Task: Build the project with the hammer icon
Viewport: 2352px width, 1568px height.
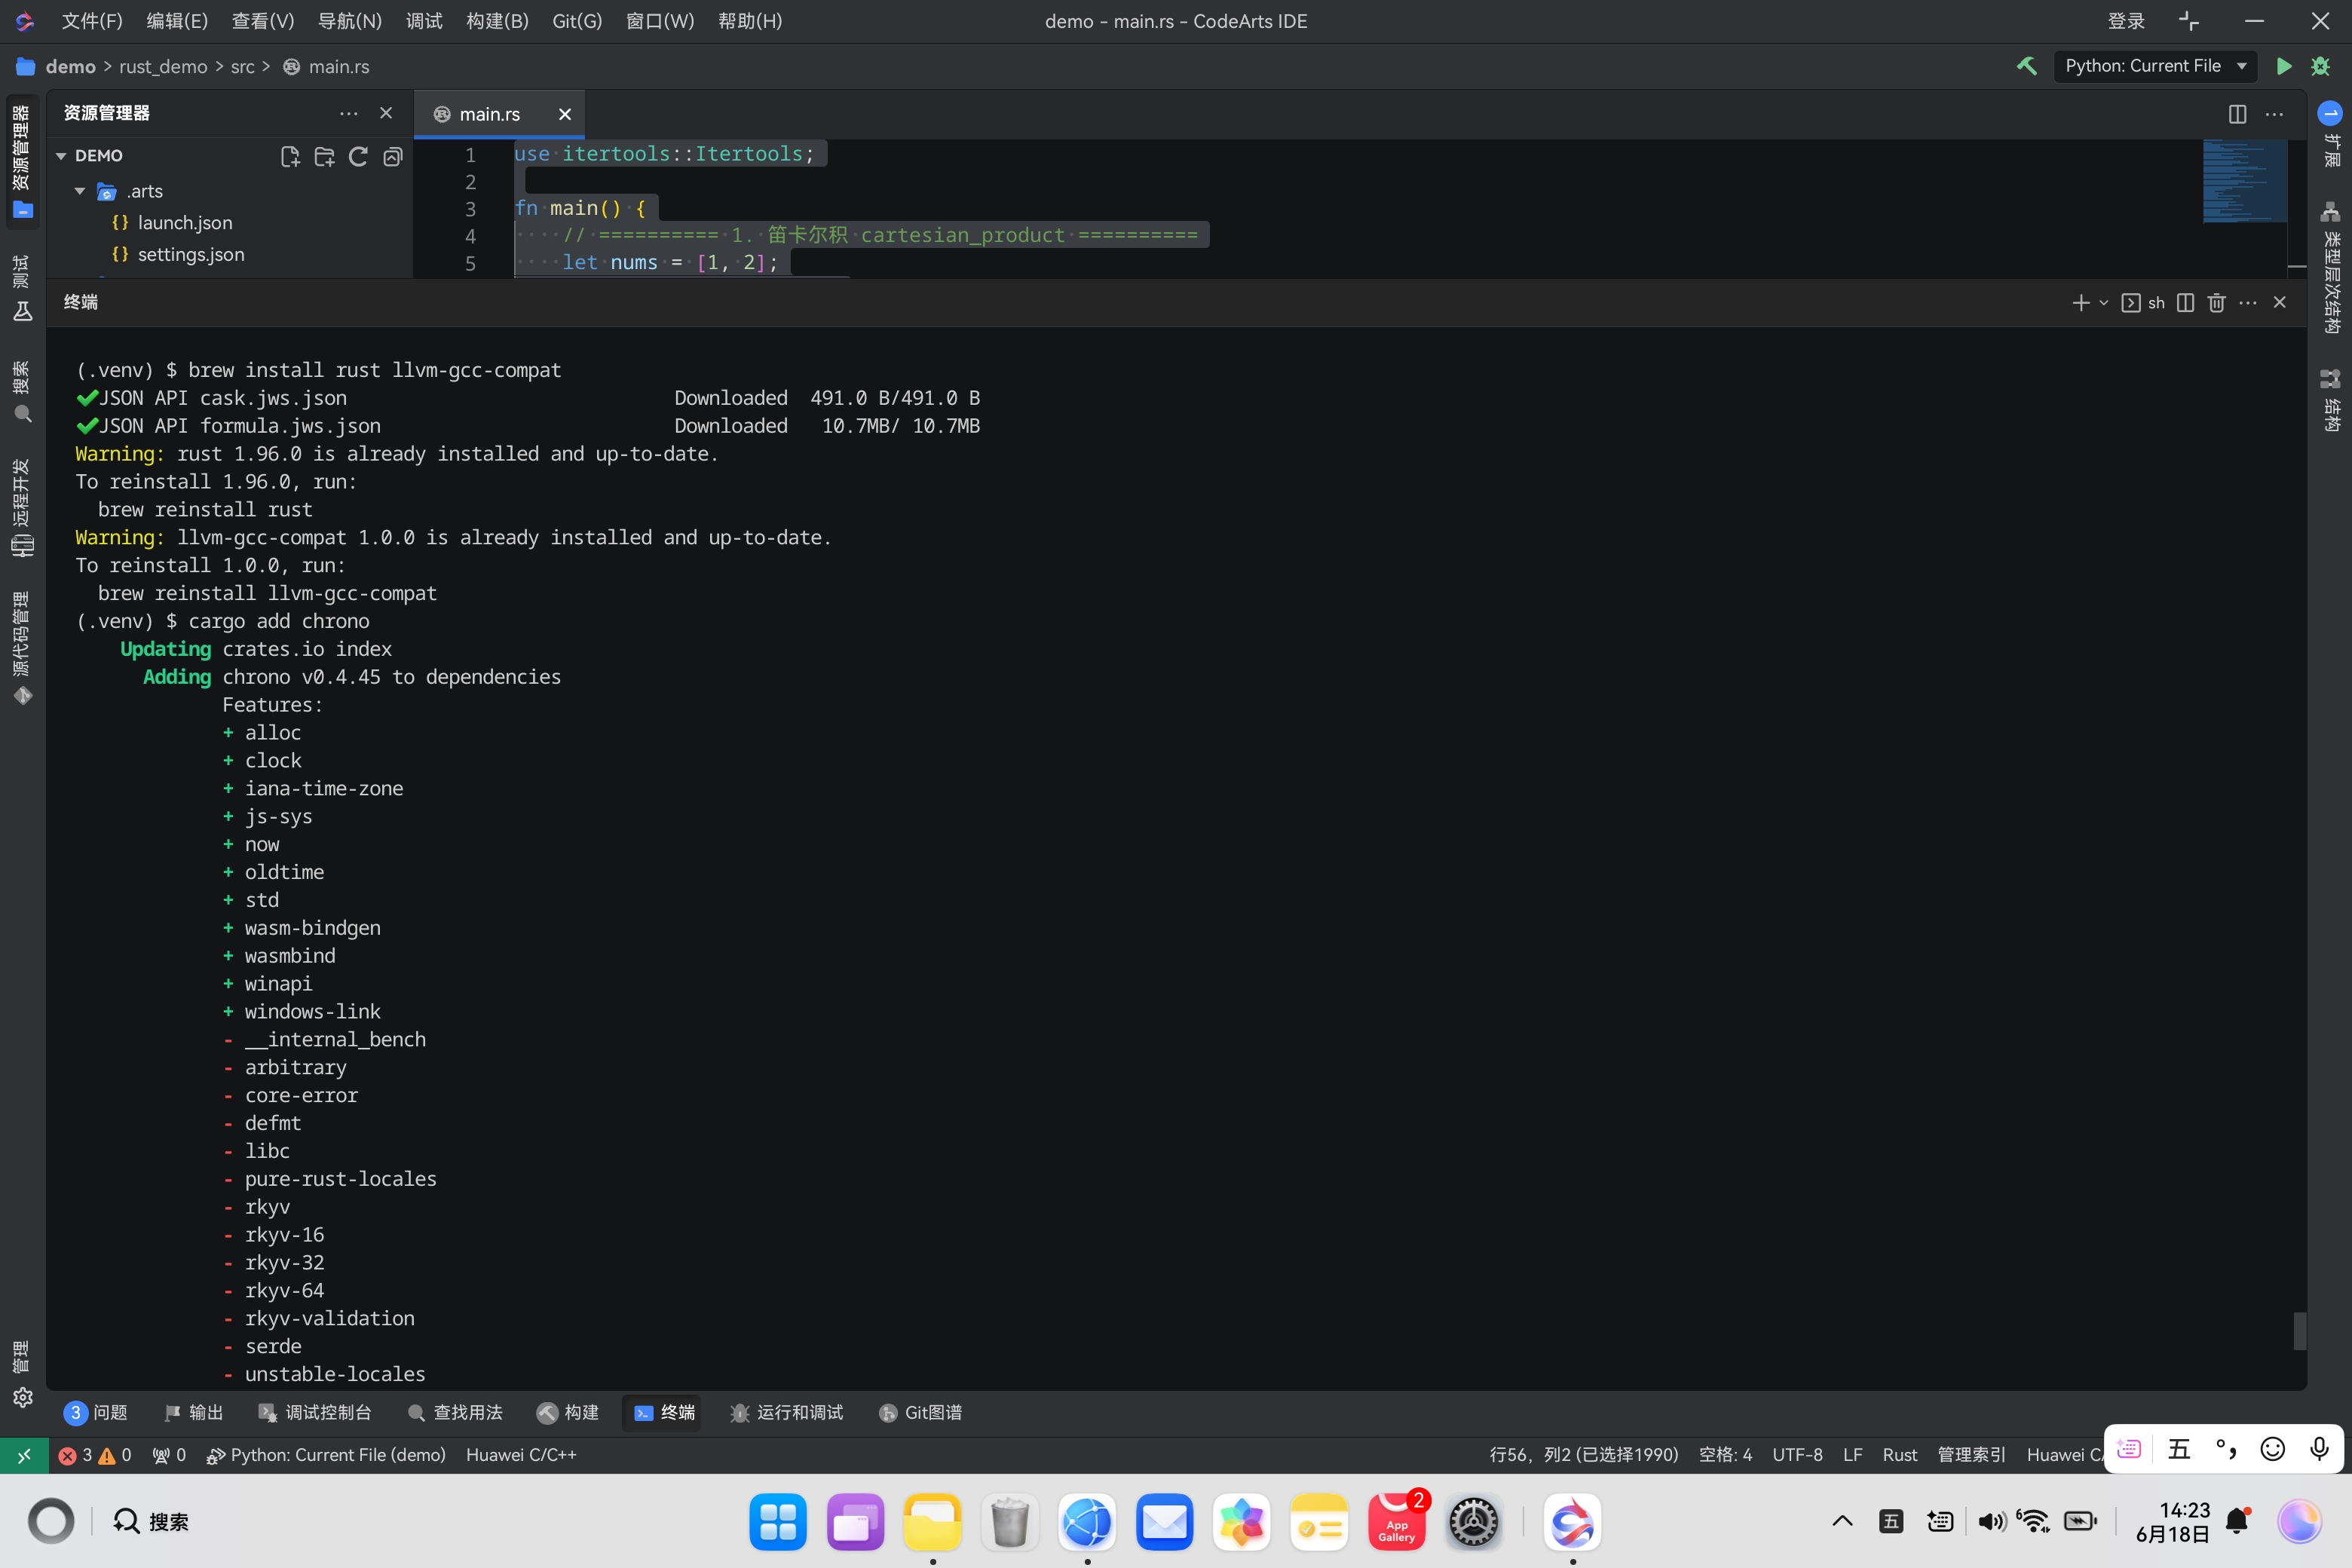Action: click(2027, 66)
